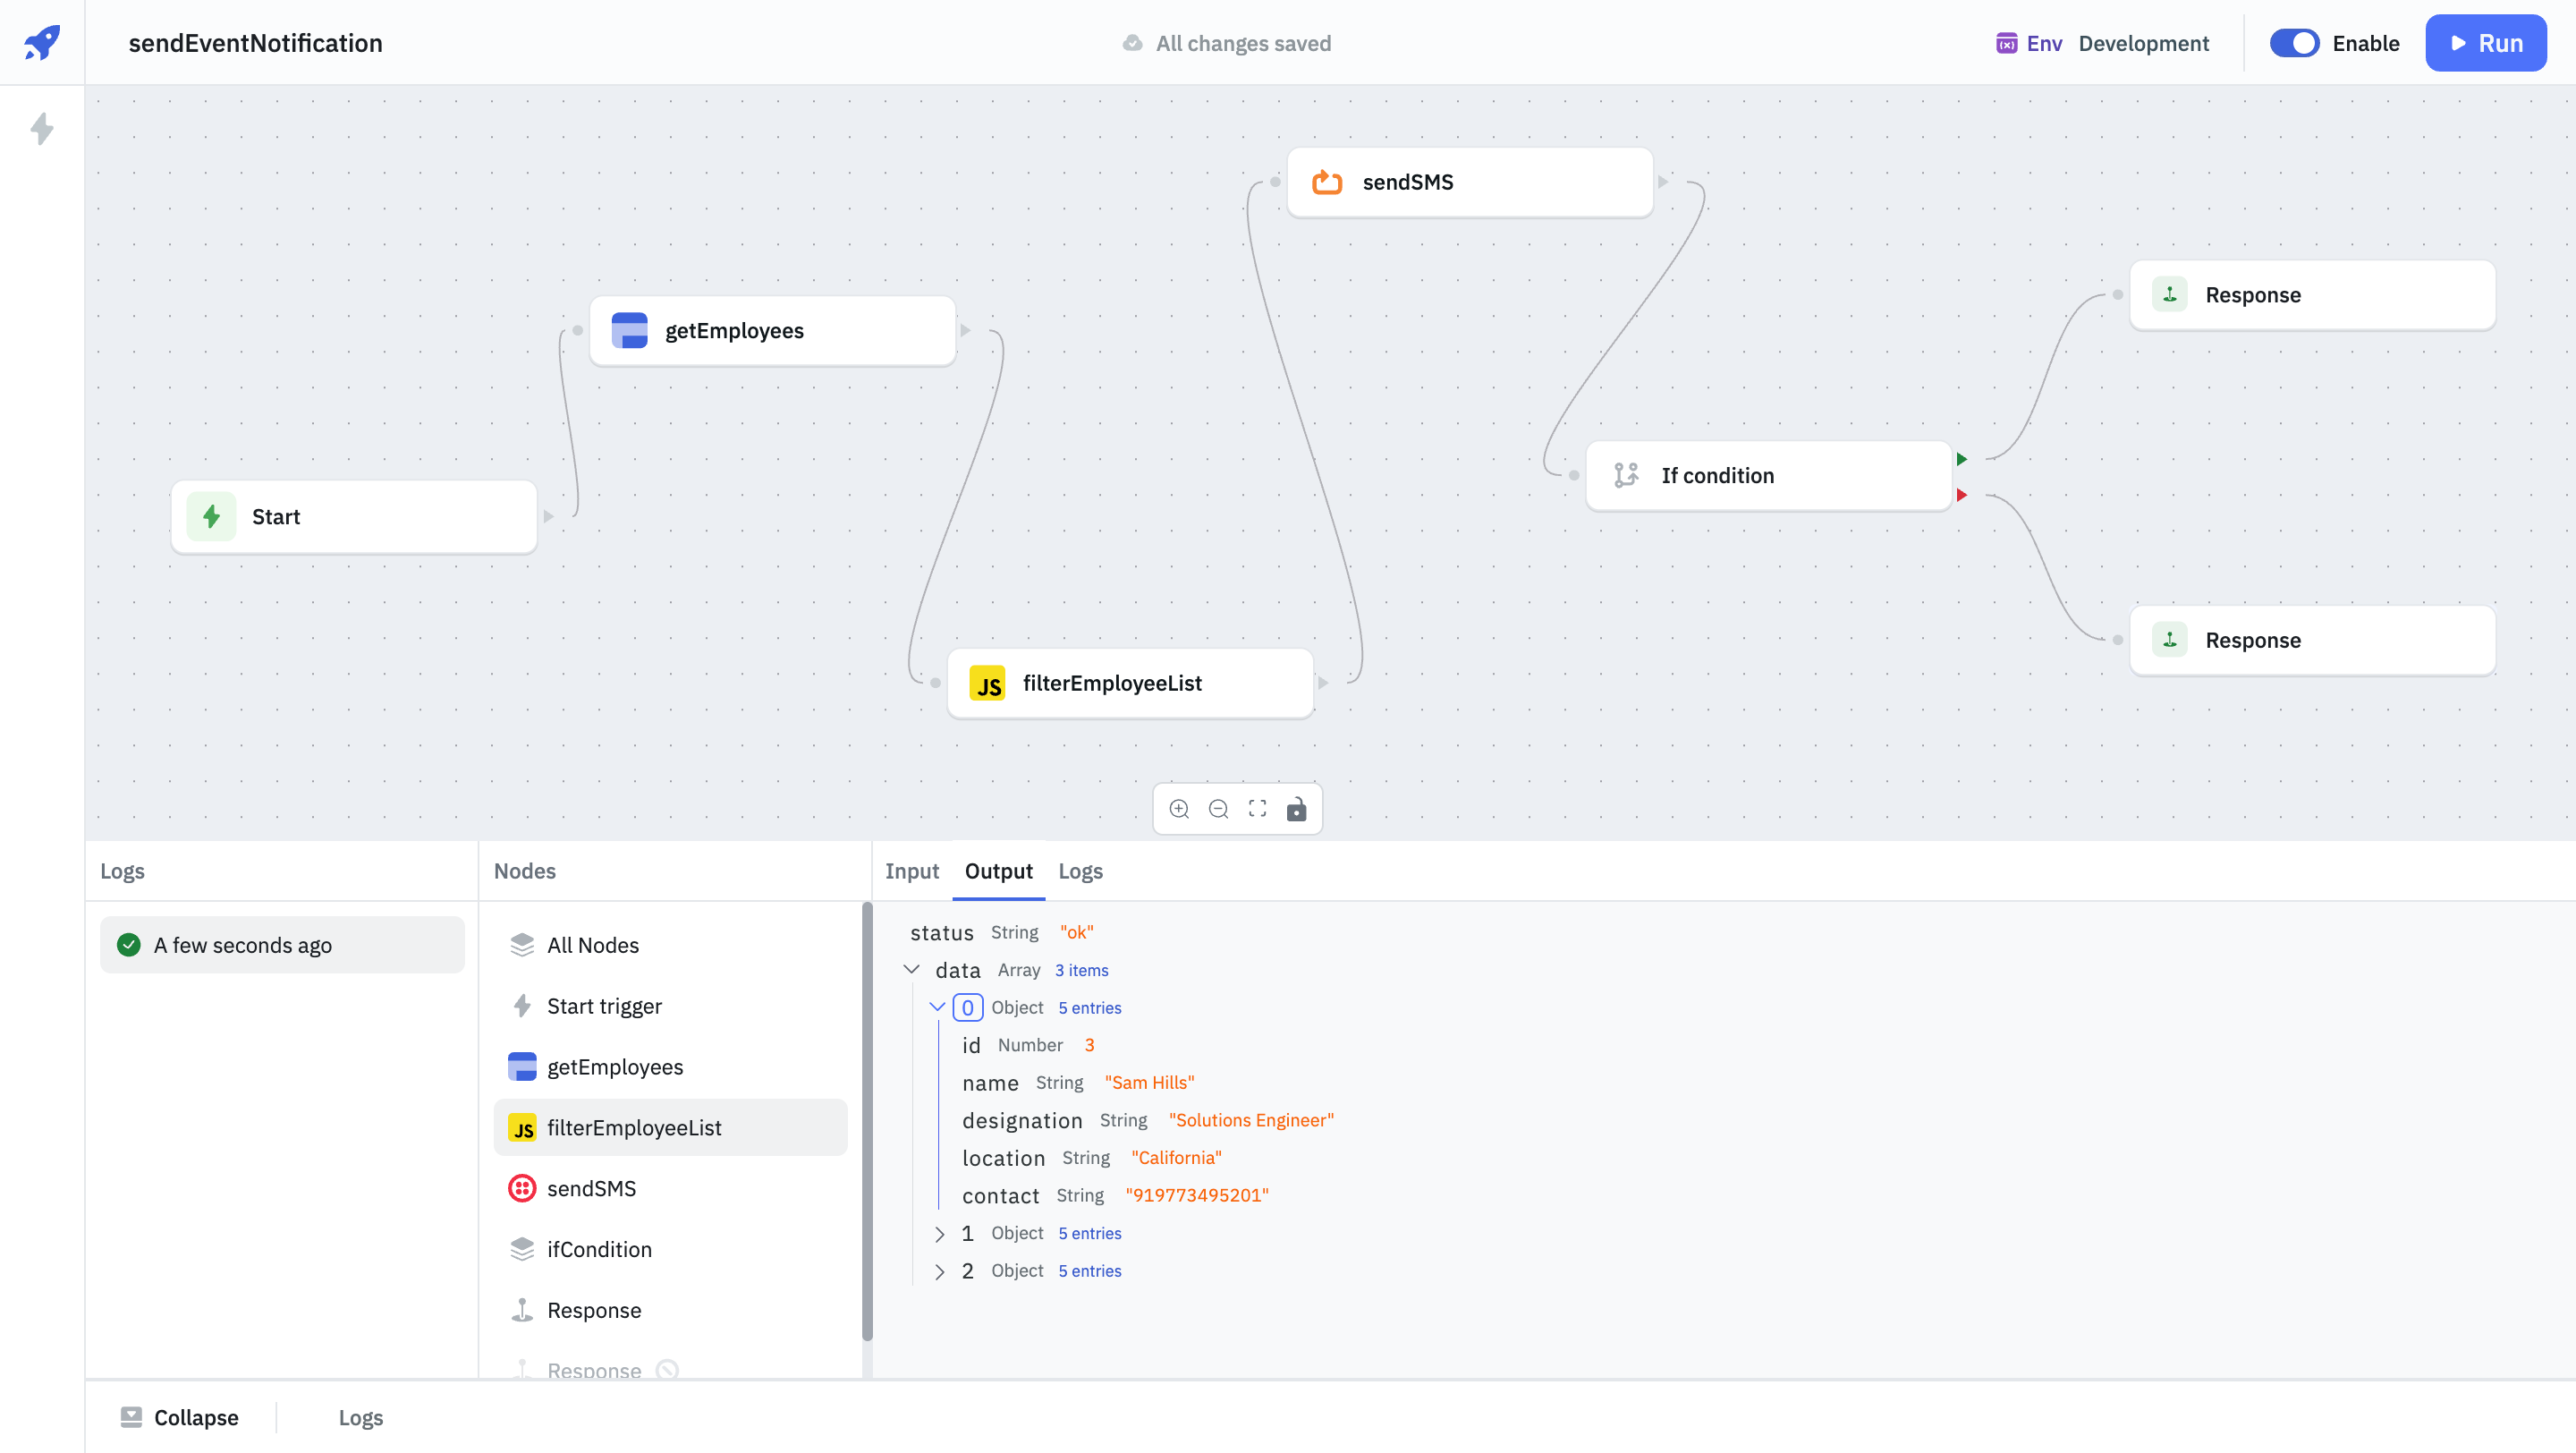Click the Start node icon
Viewport: 2576px width, 1453px height.
212,517
